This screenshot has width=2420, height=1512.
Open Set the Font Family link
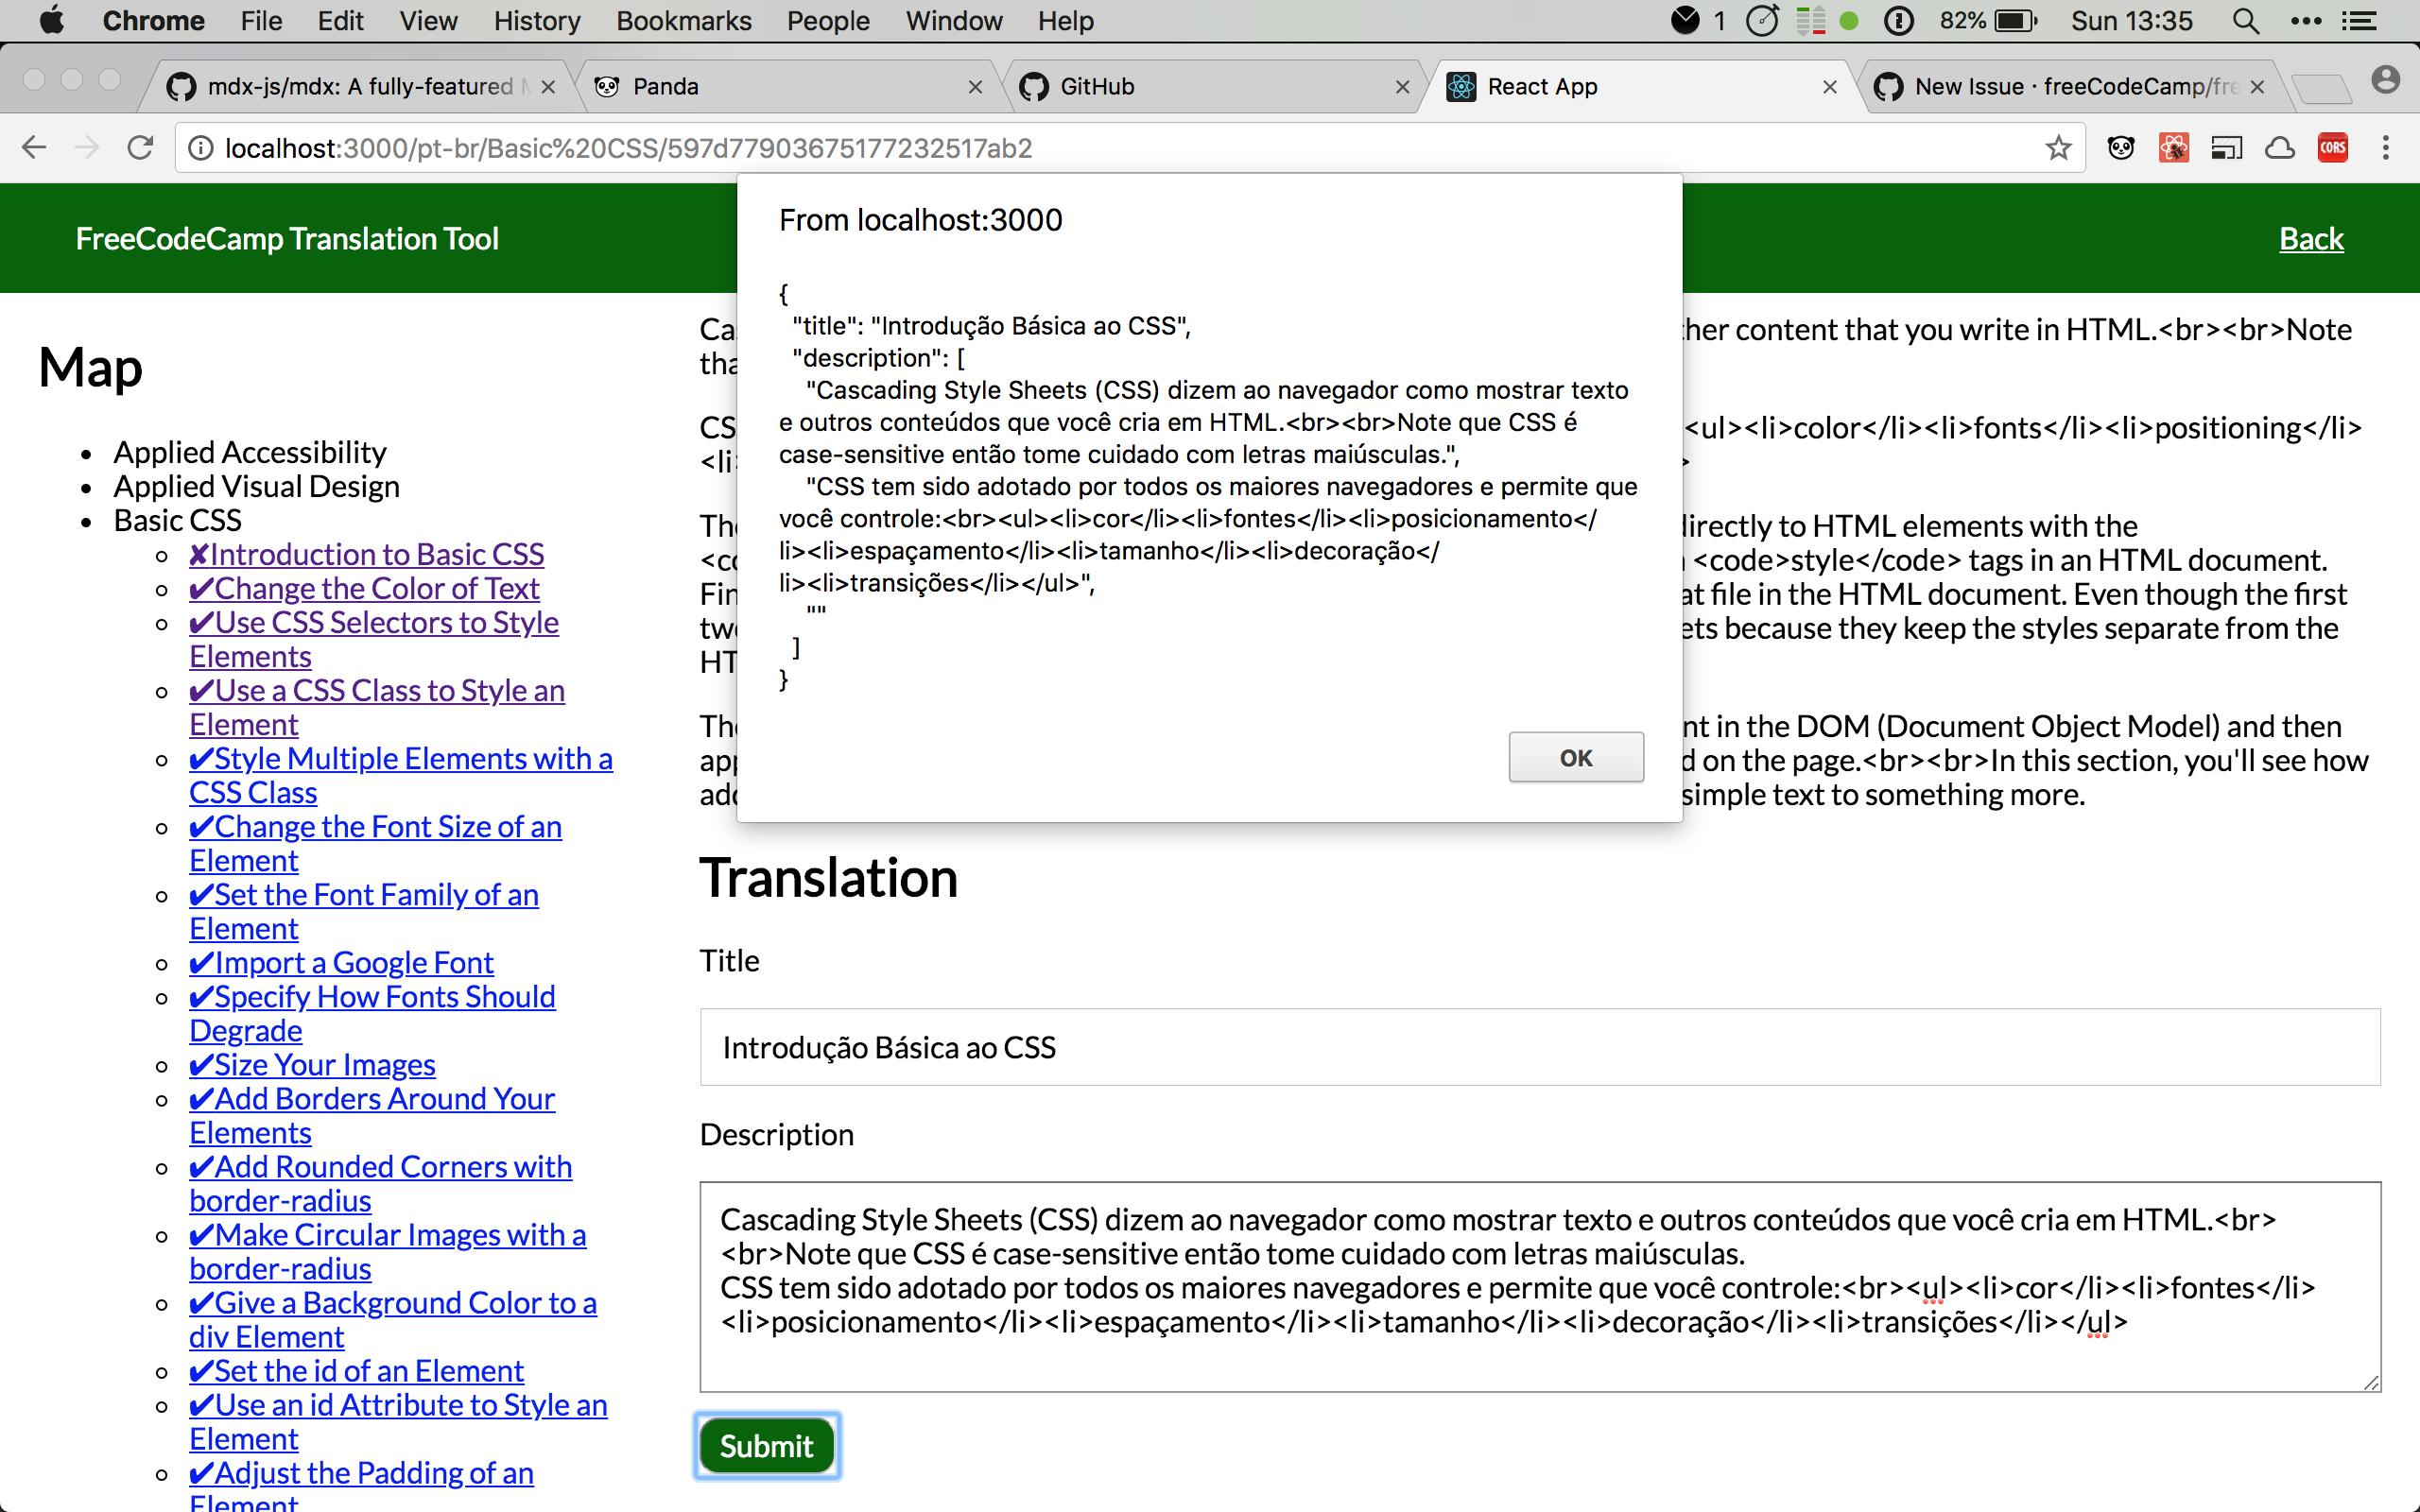pos(364,911)
